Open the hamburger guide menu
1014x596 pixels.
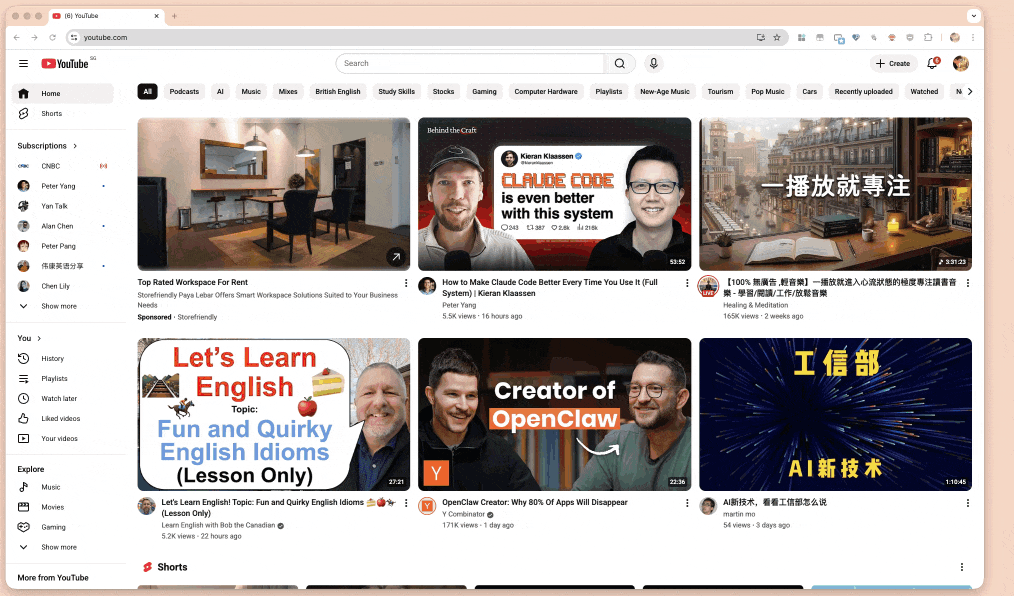pos(23,64)
